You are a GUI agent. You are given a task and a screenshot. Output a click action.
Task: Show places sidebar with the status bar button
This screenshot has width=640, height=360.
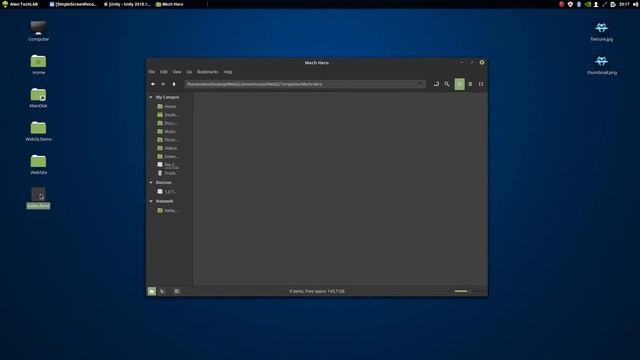[x=152, y=291]
